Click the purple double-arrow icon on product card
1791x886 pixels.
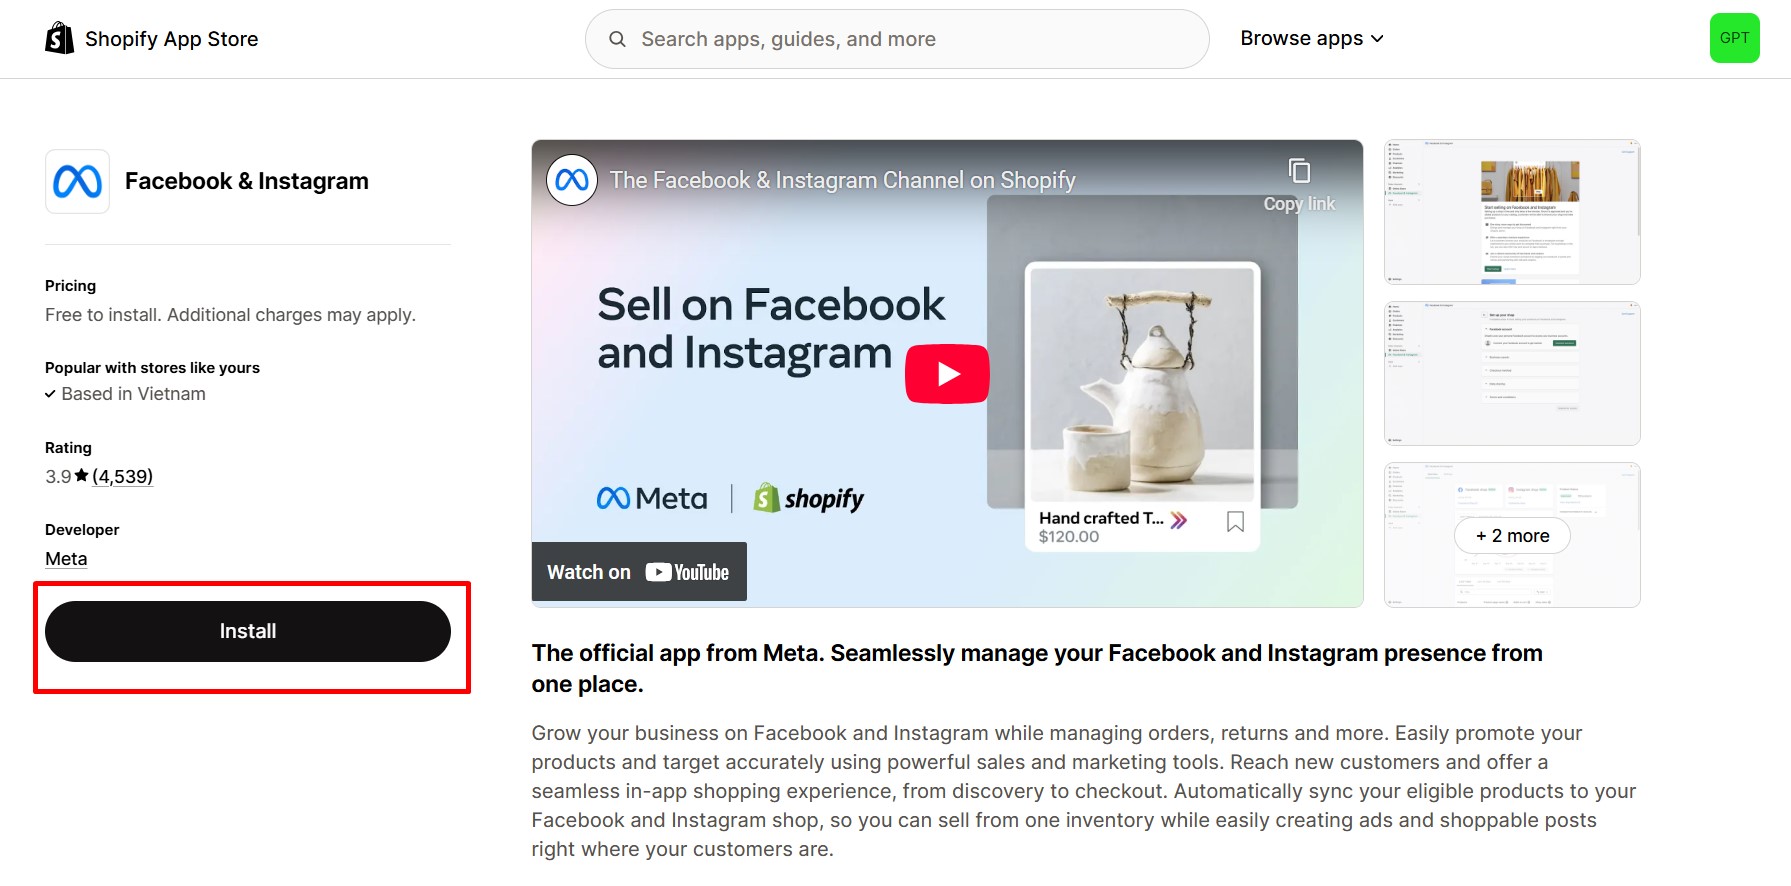click(x=1179, y=520)
